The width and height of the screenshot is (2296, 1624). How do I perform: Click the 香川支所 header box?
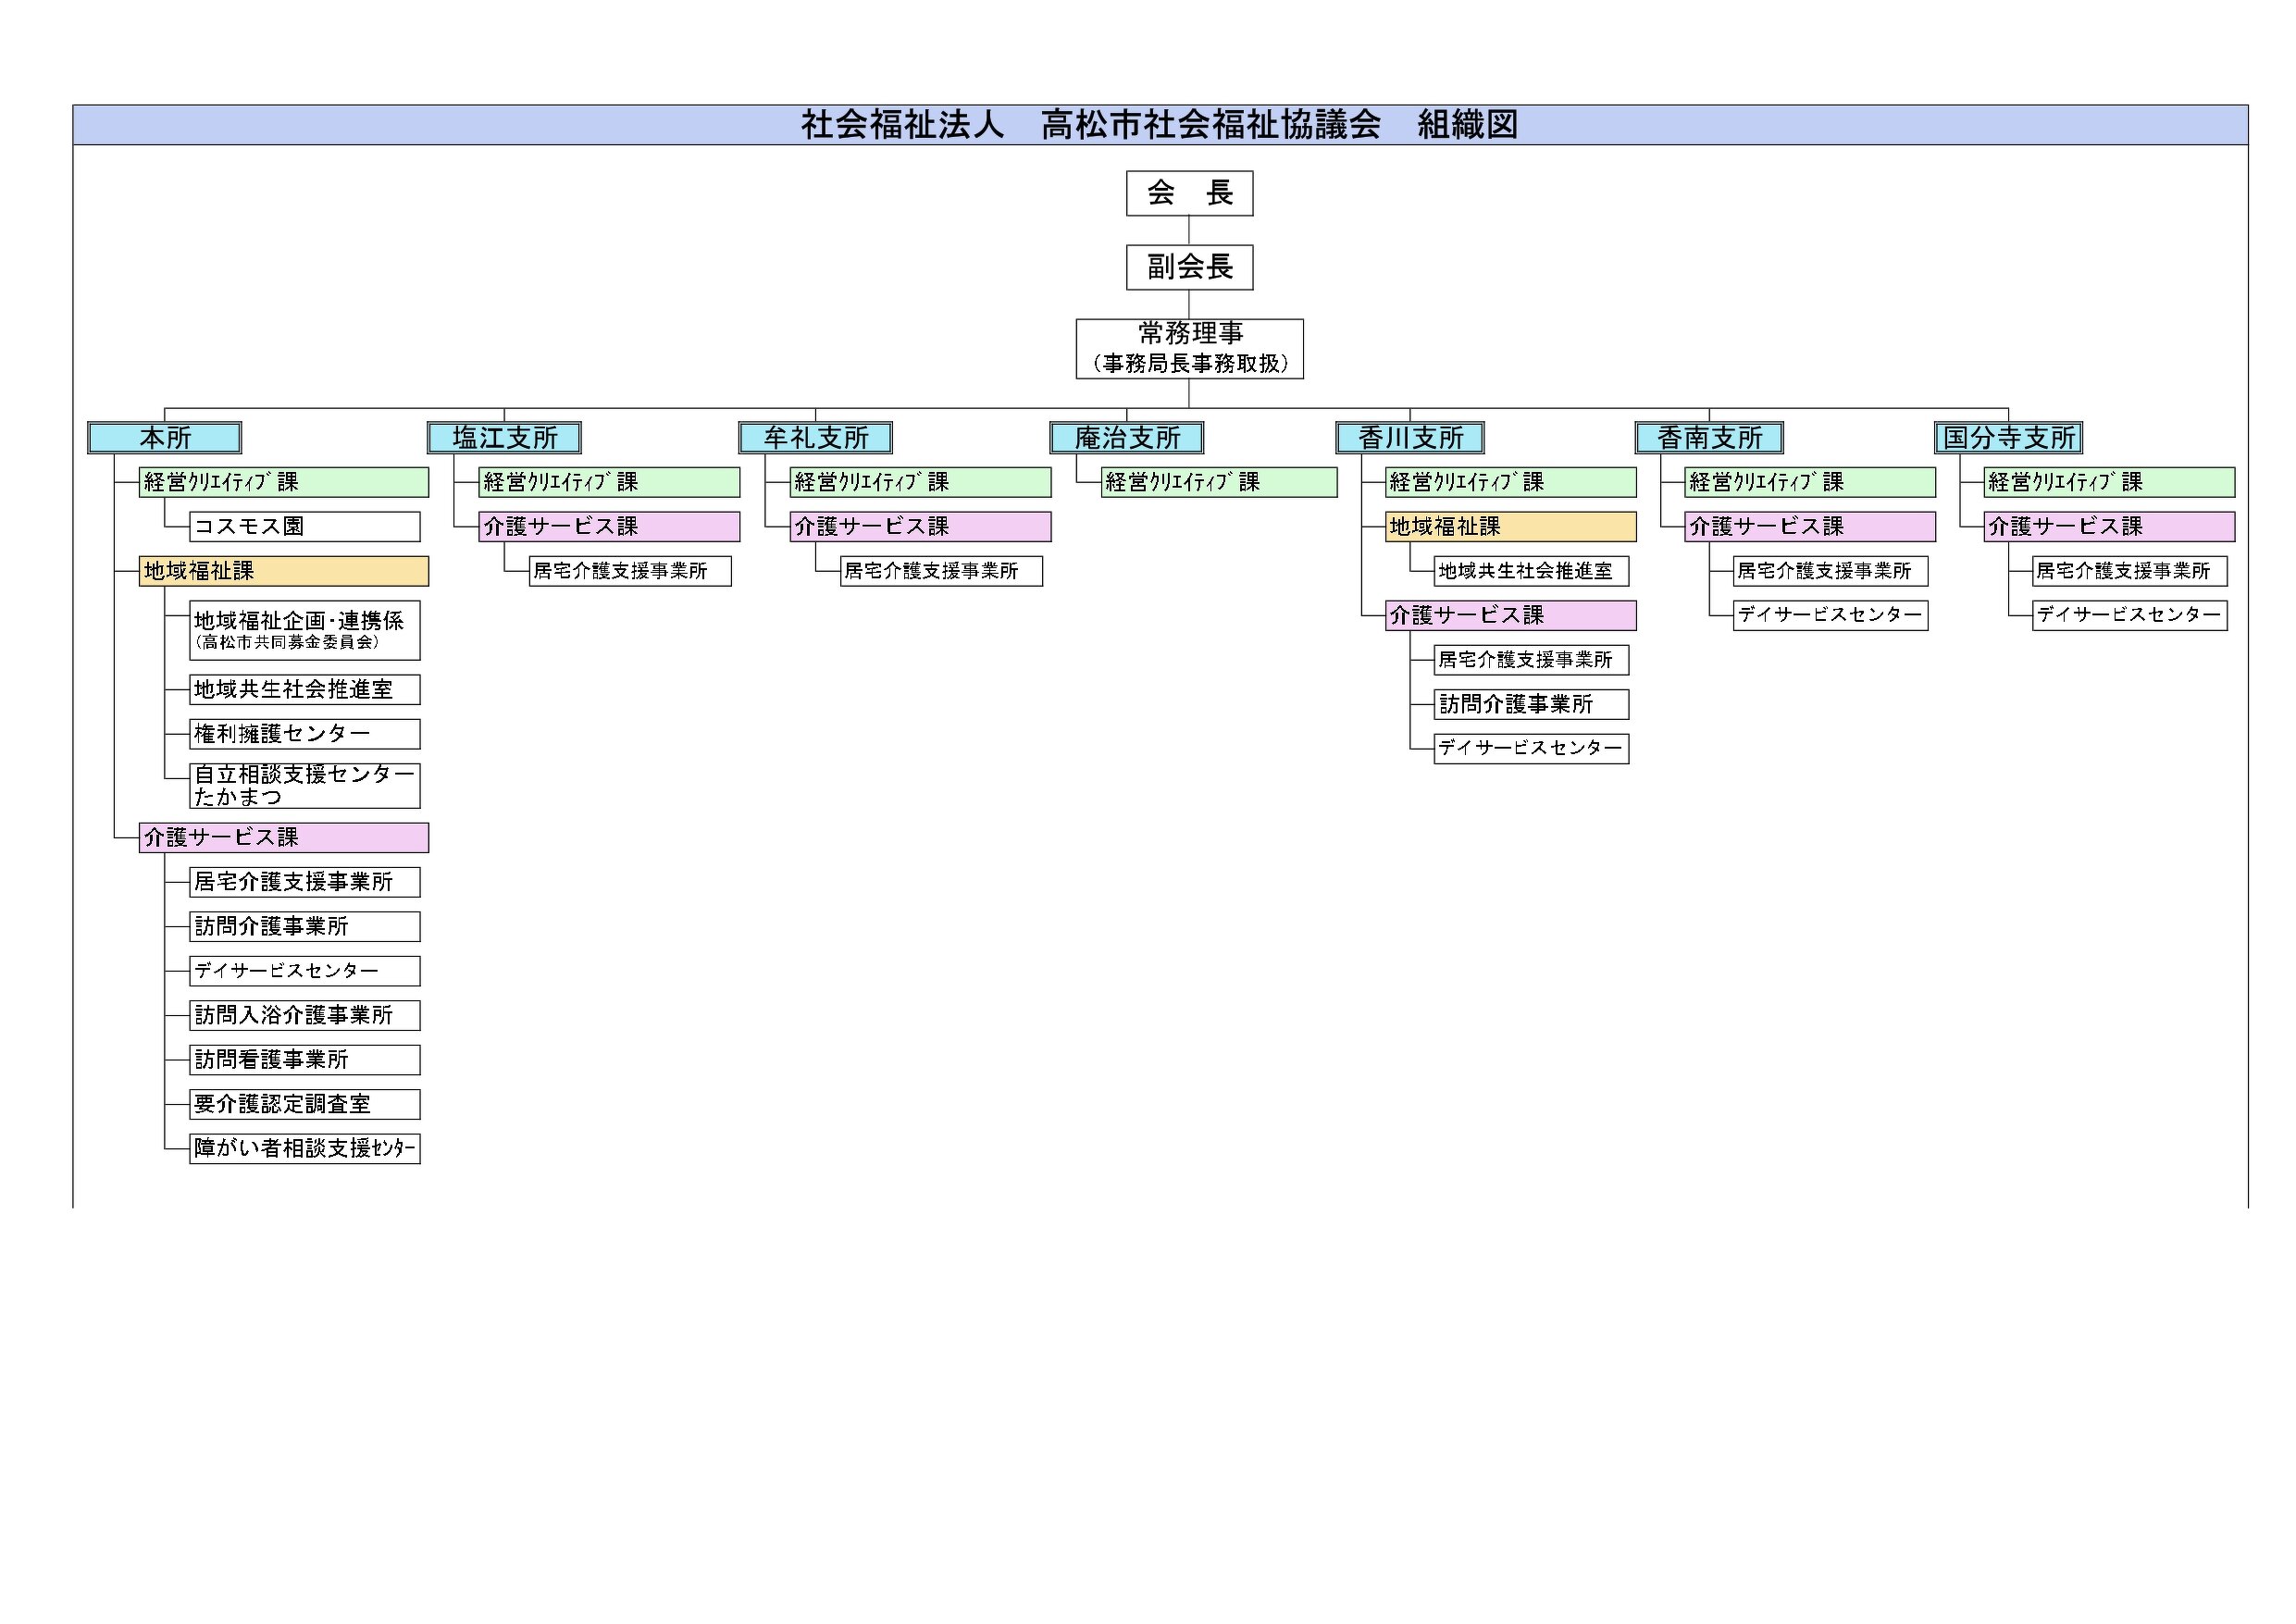click(x=1410, y=438)
